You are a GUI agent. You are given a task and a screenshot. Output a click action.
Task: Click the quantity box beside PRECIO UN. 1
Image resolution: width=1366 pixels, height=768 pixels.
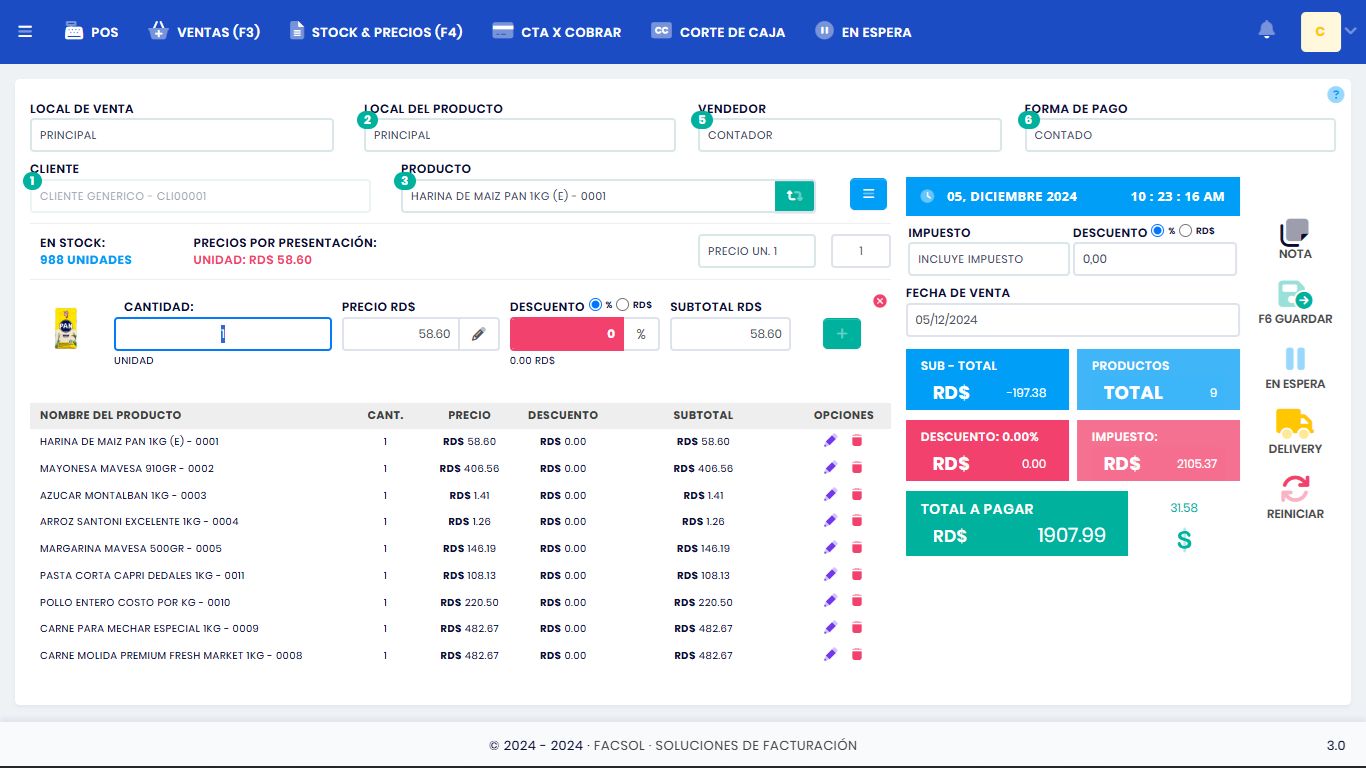click(860, 251)
